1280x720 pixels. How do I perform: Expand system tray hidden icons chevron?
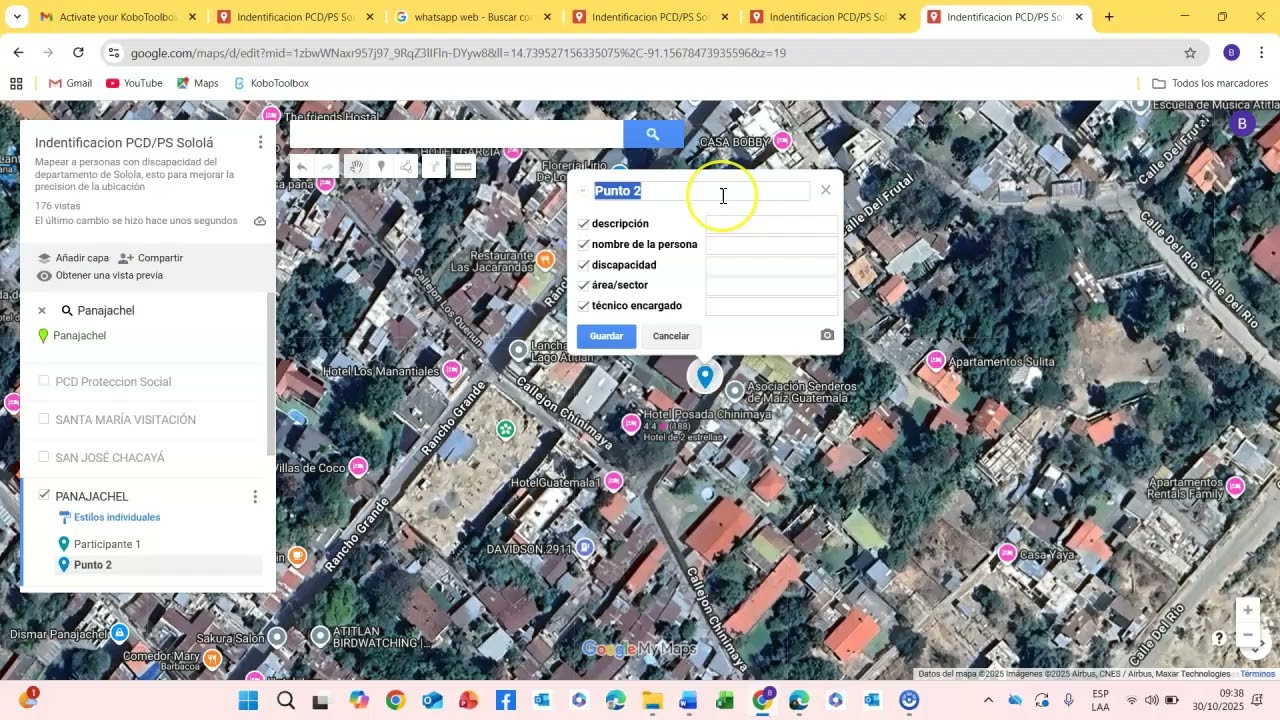tap(988, 700)
